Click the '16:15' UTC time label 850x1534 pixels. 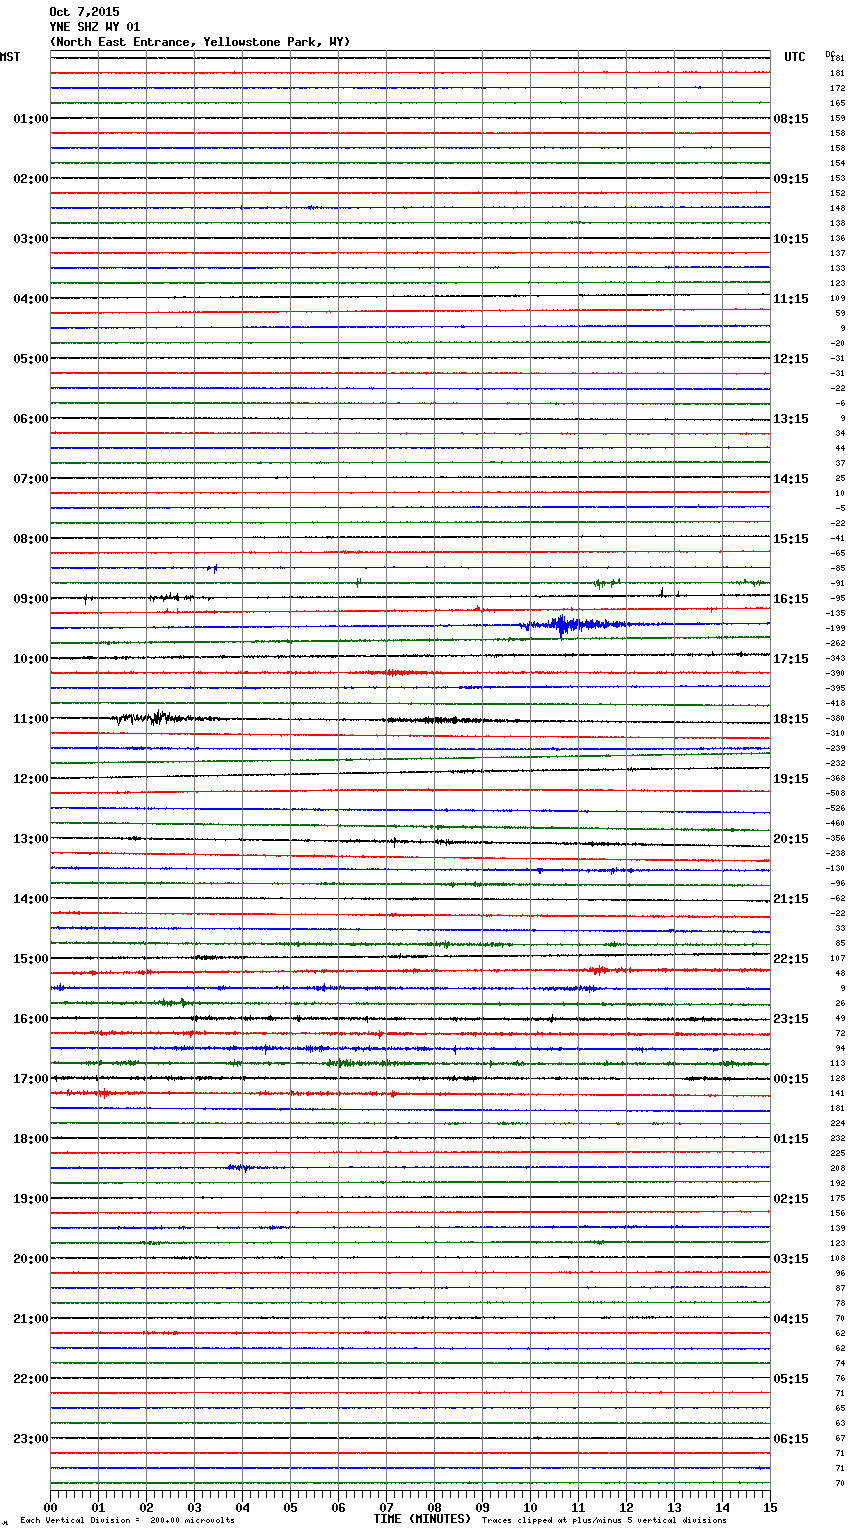point(791,599)
